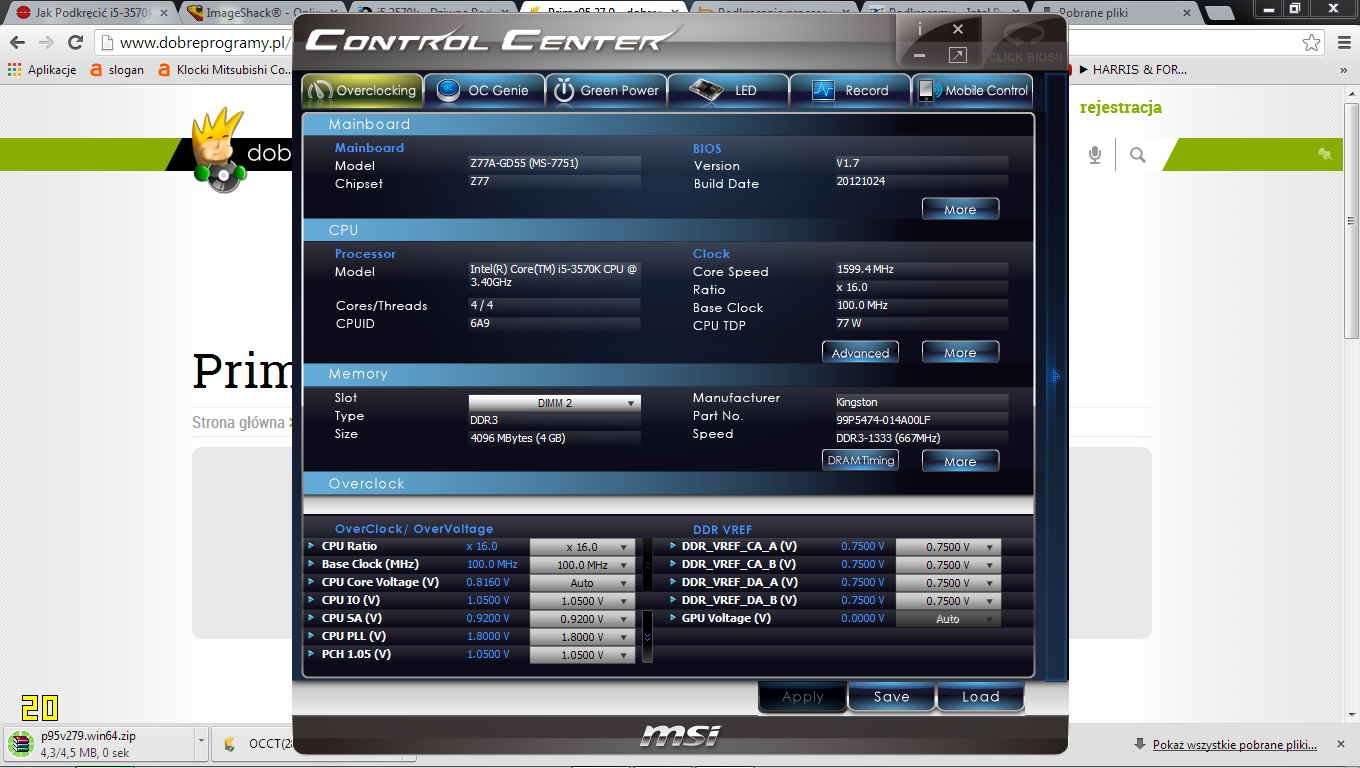Expand the CPU IO (V) row triangle

click(x=312, y=600)
